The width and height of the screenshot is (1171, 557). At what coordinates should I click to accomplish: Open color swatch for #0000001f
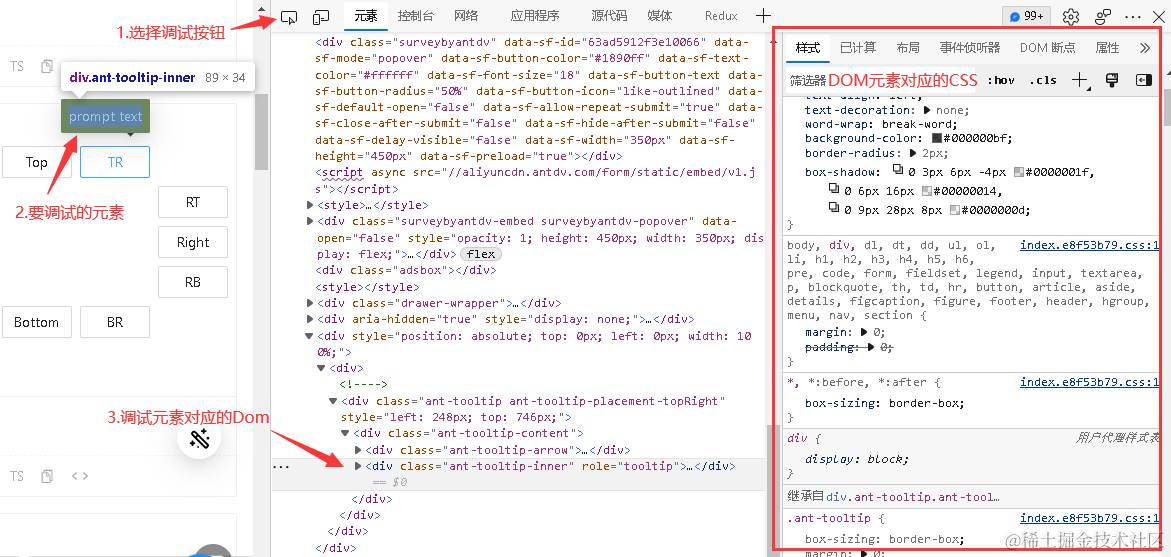1018,172
